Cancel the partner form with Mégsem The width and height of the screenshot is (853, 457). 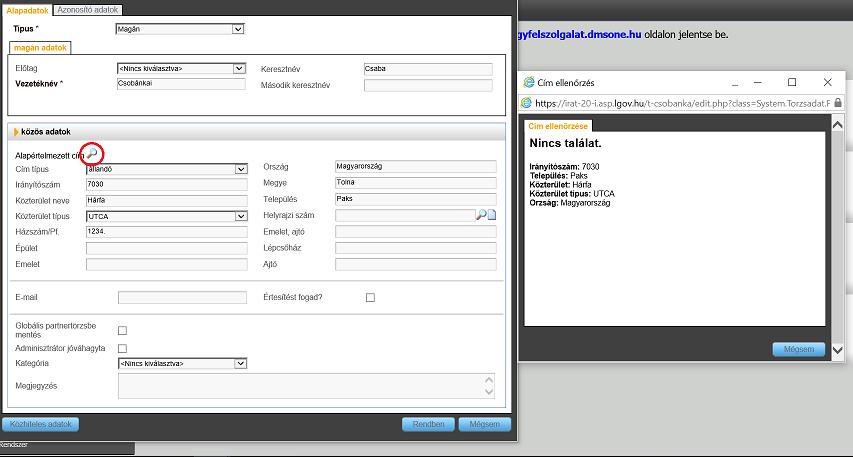(x=484, y=424)
